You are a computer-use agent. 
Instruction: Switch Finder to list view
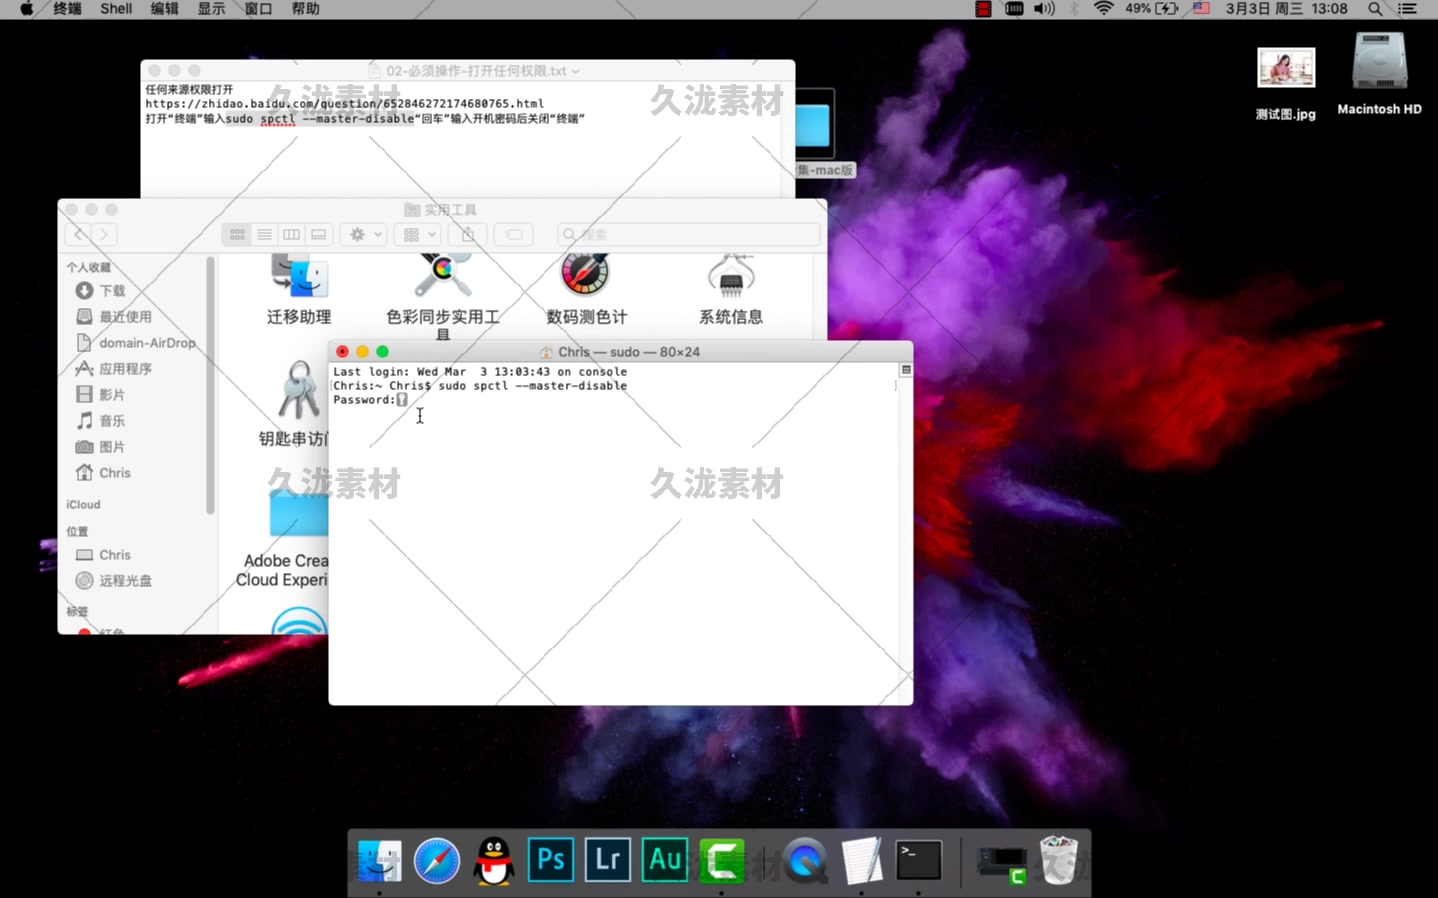click(263, 234)
